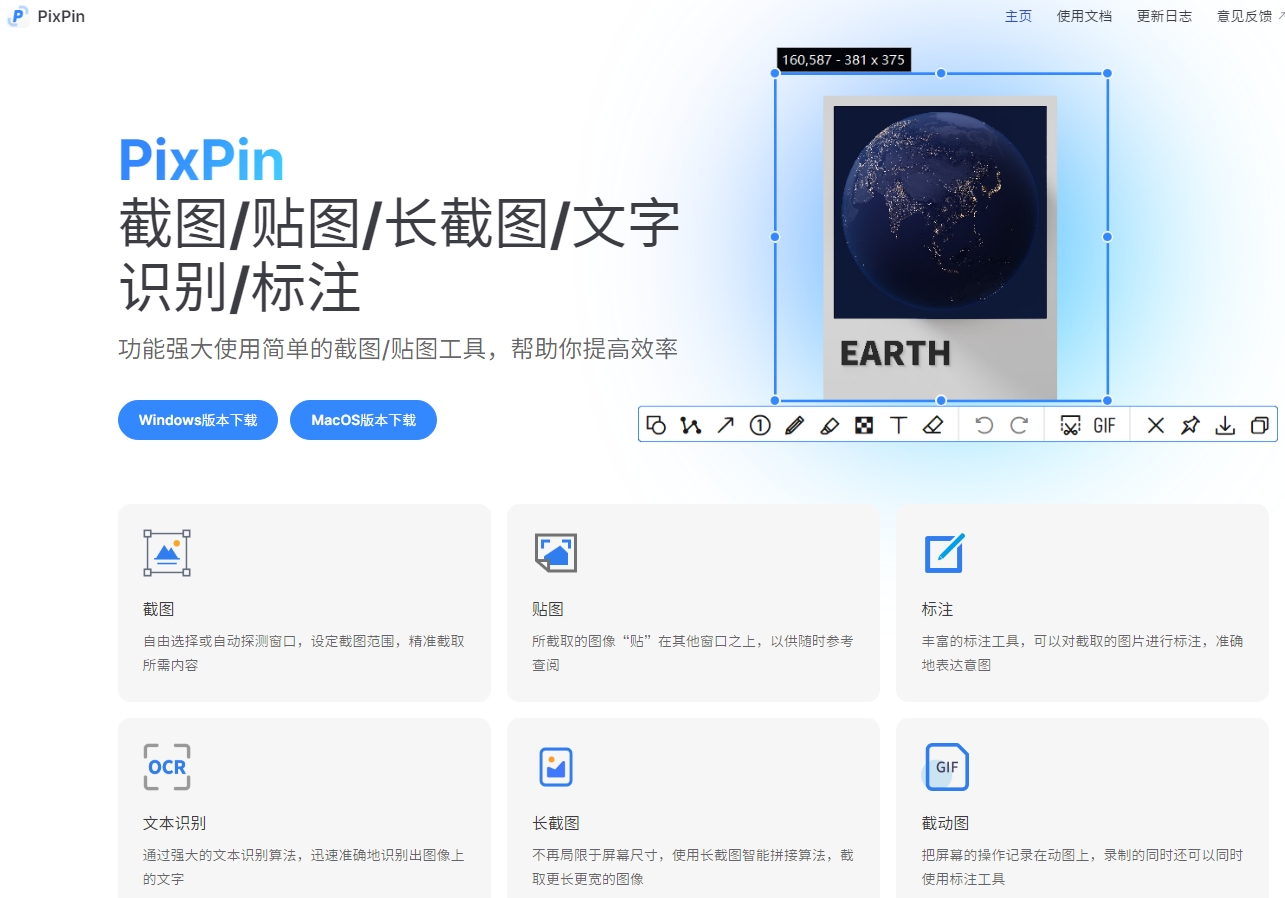Click the 丰富的标注工具 description text
Screen dimensions: 1285x898
click(1082, 653)
